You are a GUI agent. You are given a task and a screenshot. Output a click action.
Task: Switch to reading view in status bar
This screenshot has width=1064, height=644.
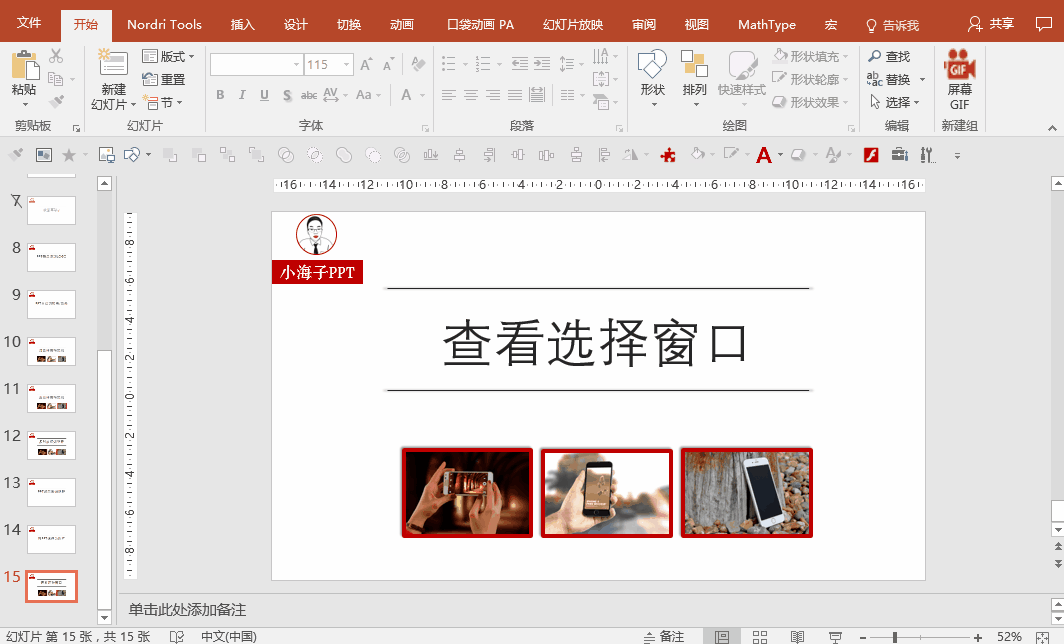click(x=797, y=637)
